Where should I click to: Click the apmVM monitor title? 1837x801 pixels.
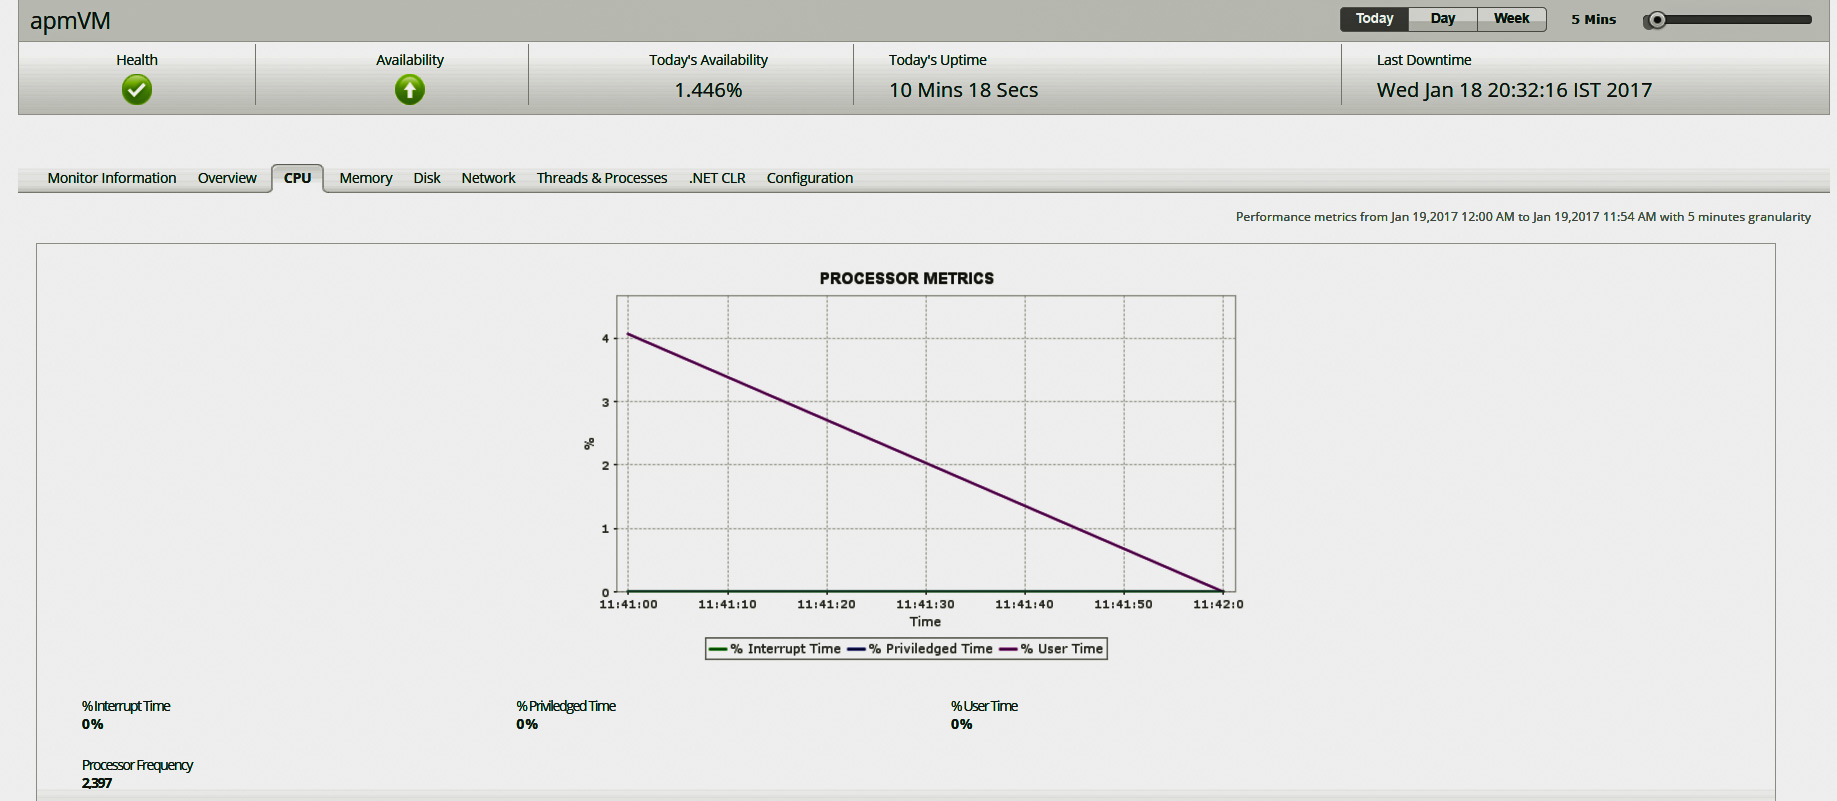tap(70, 21)
